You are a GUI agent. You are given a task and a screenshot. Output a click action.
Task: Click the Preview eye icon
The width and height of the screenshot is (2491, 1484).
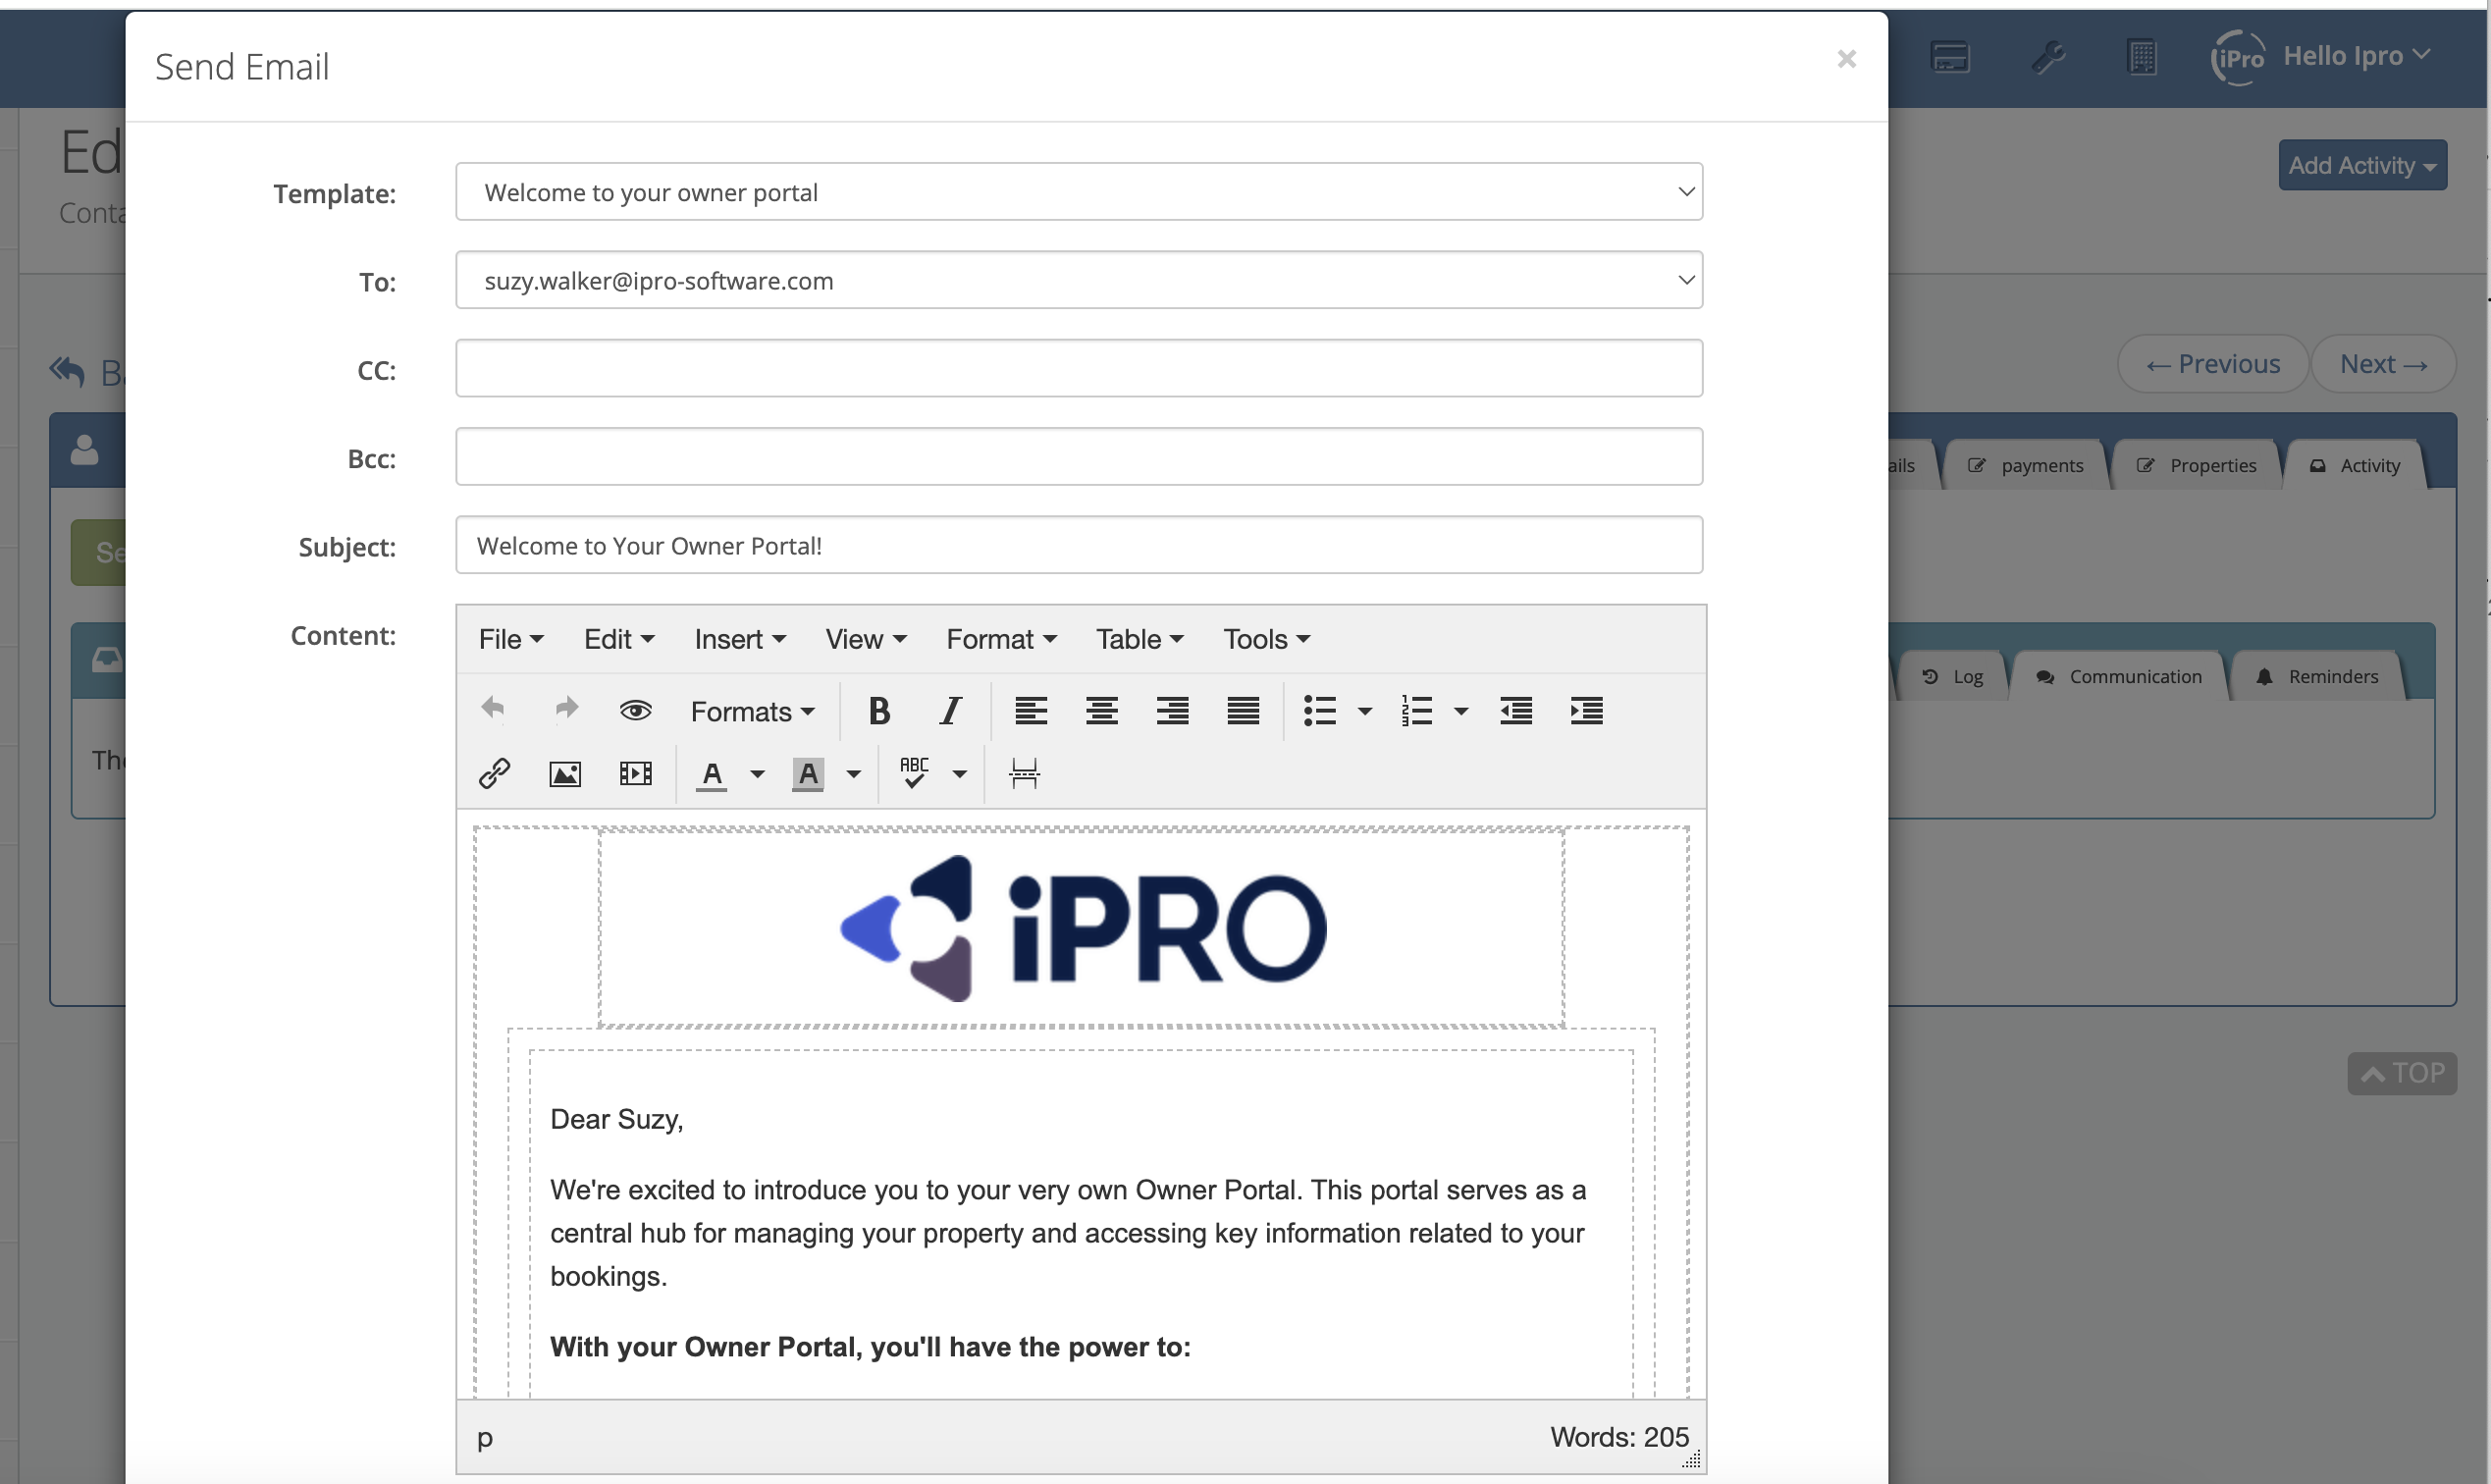tap(635, 710)
